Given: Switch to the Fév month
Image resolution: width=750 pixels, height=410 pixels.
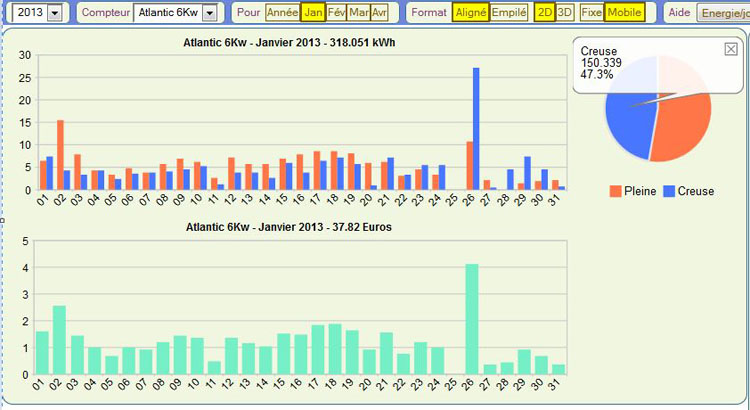Looking at the screenshot, I should 336,12.
